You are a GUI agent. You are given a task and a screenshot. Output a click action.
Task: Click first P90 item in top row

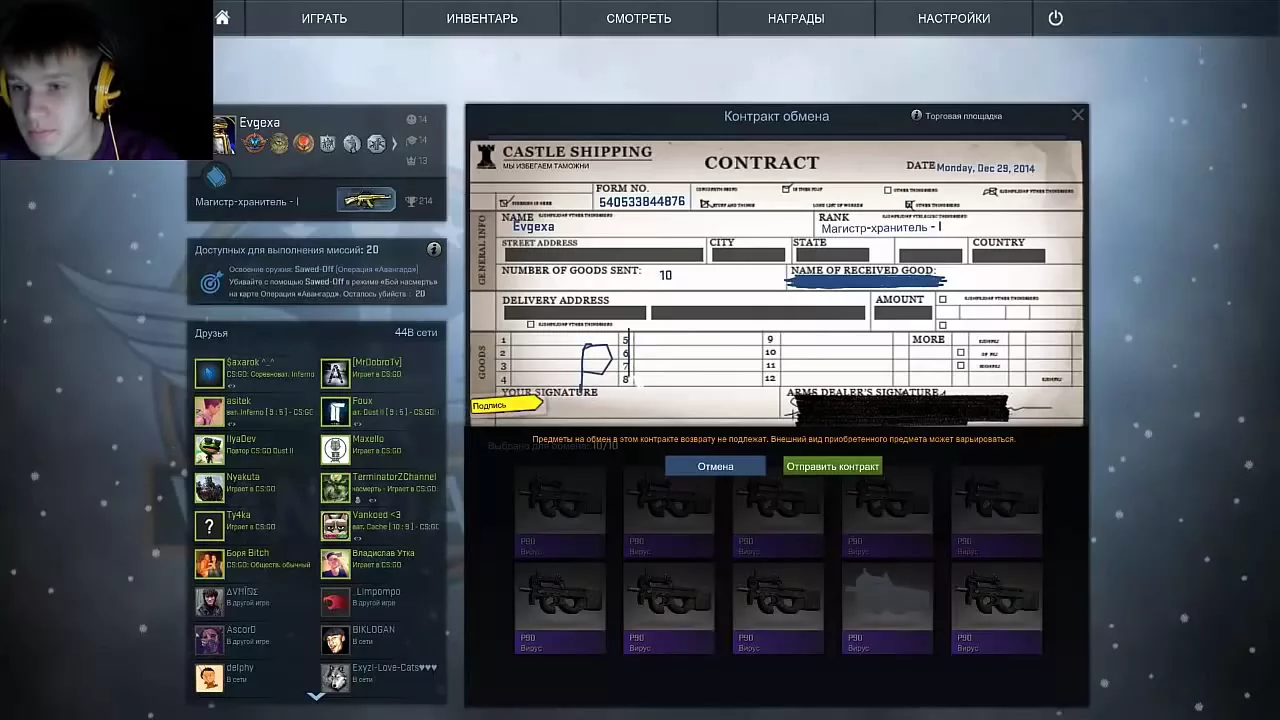pyautogui.click(x=559, y=512)
